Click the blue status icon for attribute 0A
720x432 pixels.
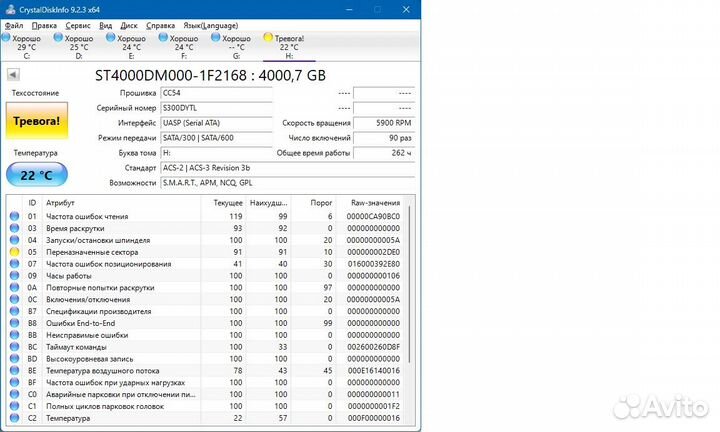(x=15, y=287)
